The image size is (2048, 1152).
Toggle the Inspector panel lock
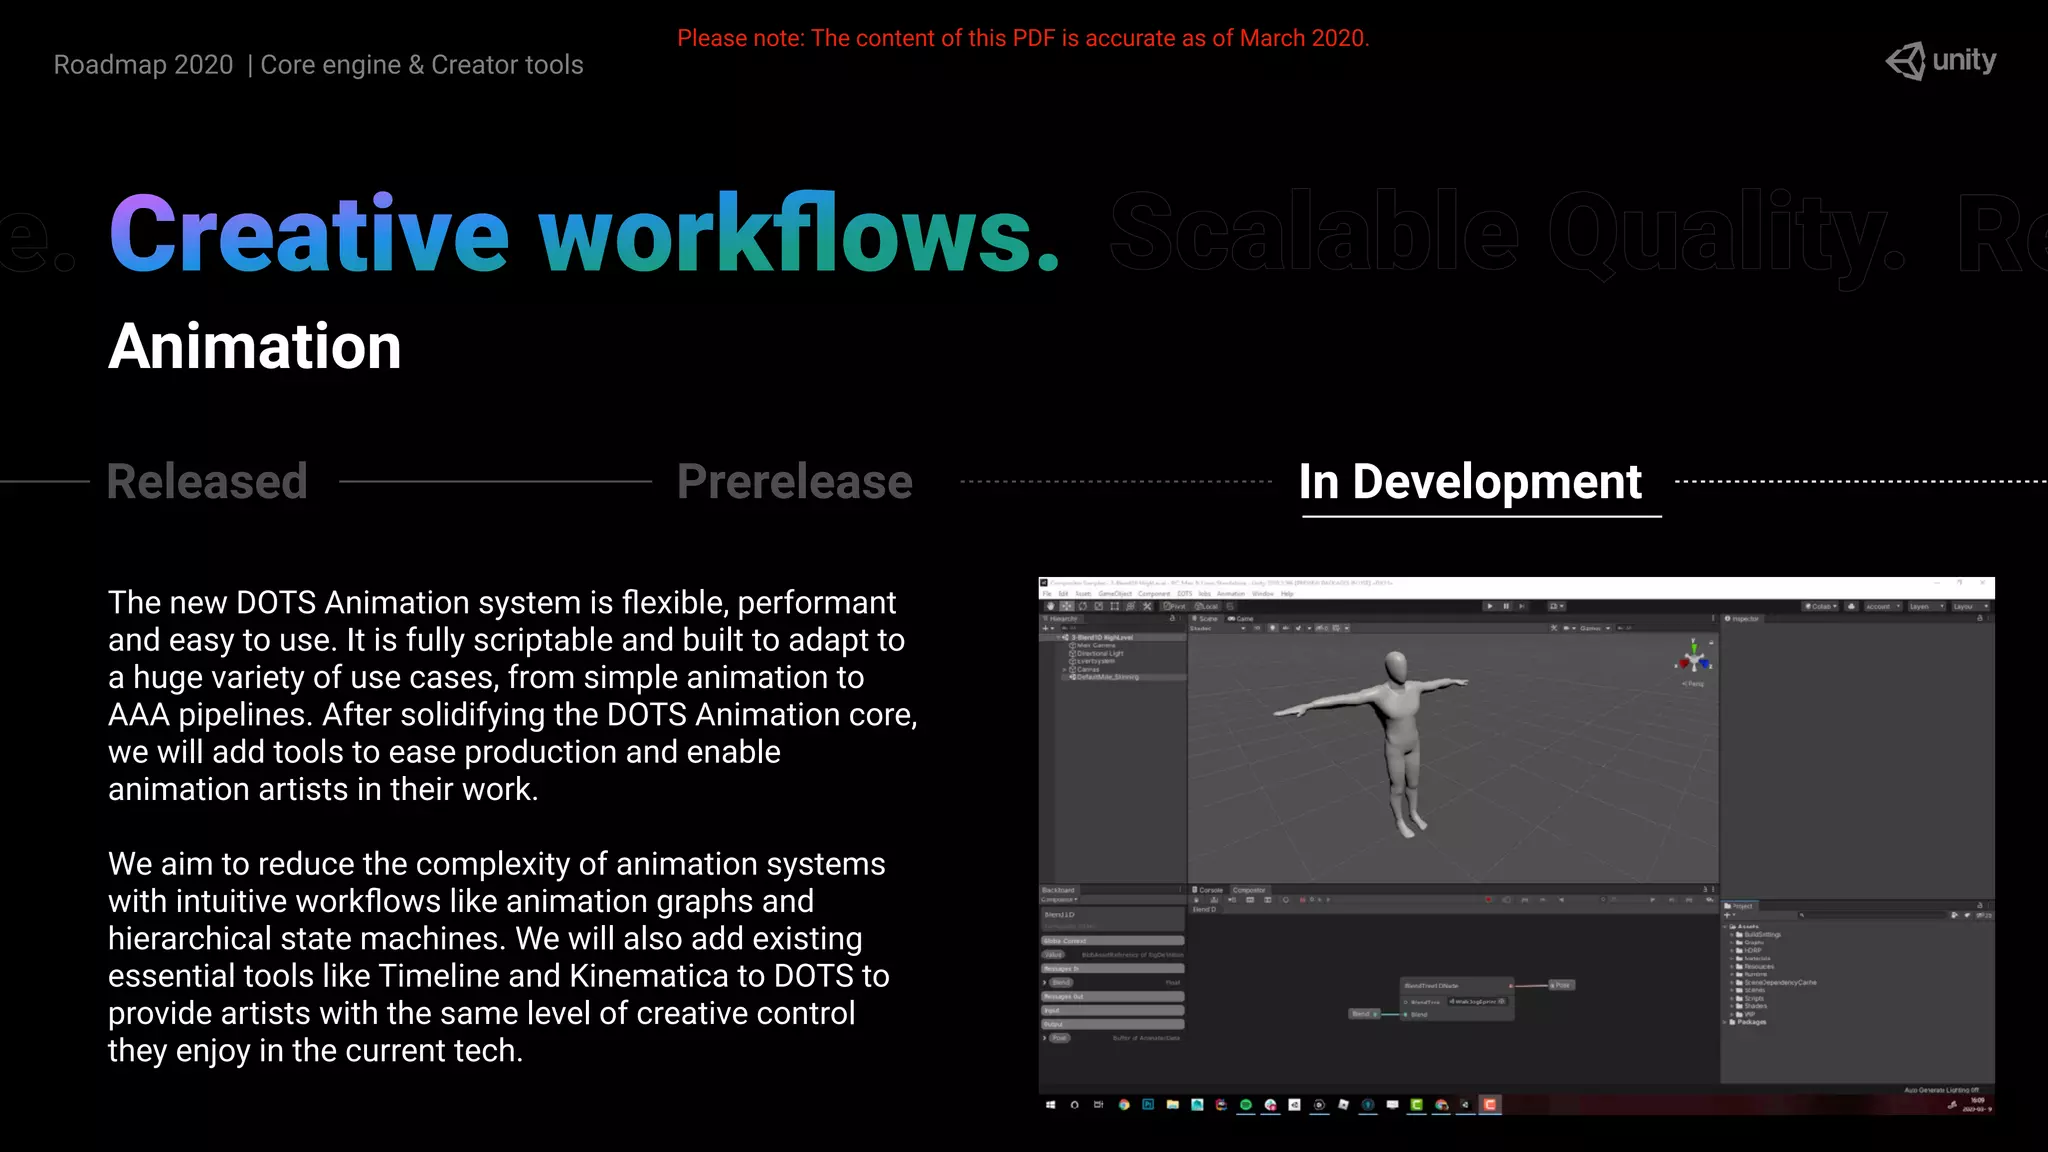tap(1980, 618)
